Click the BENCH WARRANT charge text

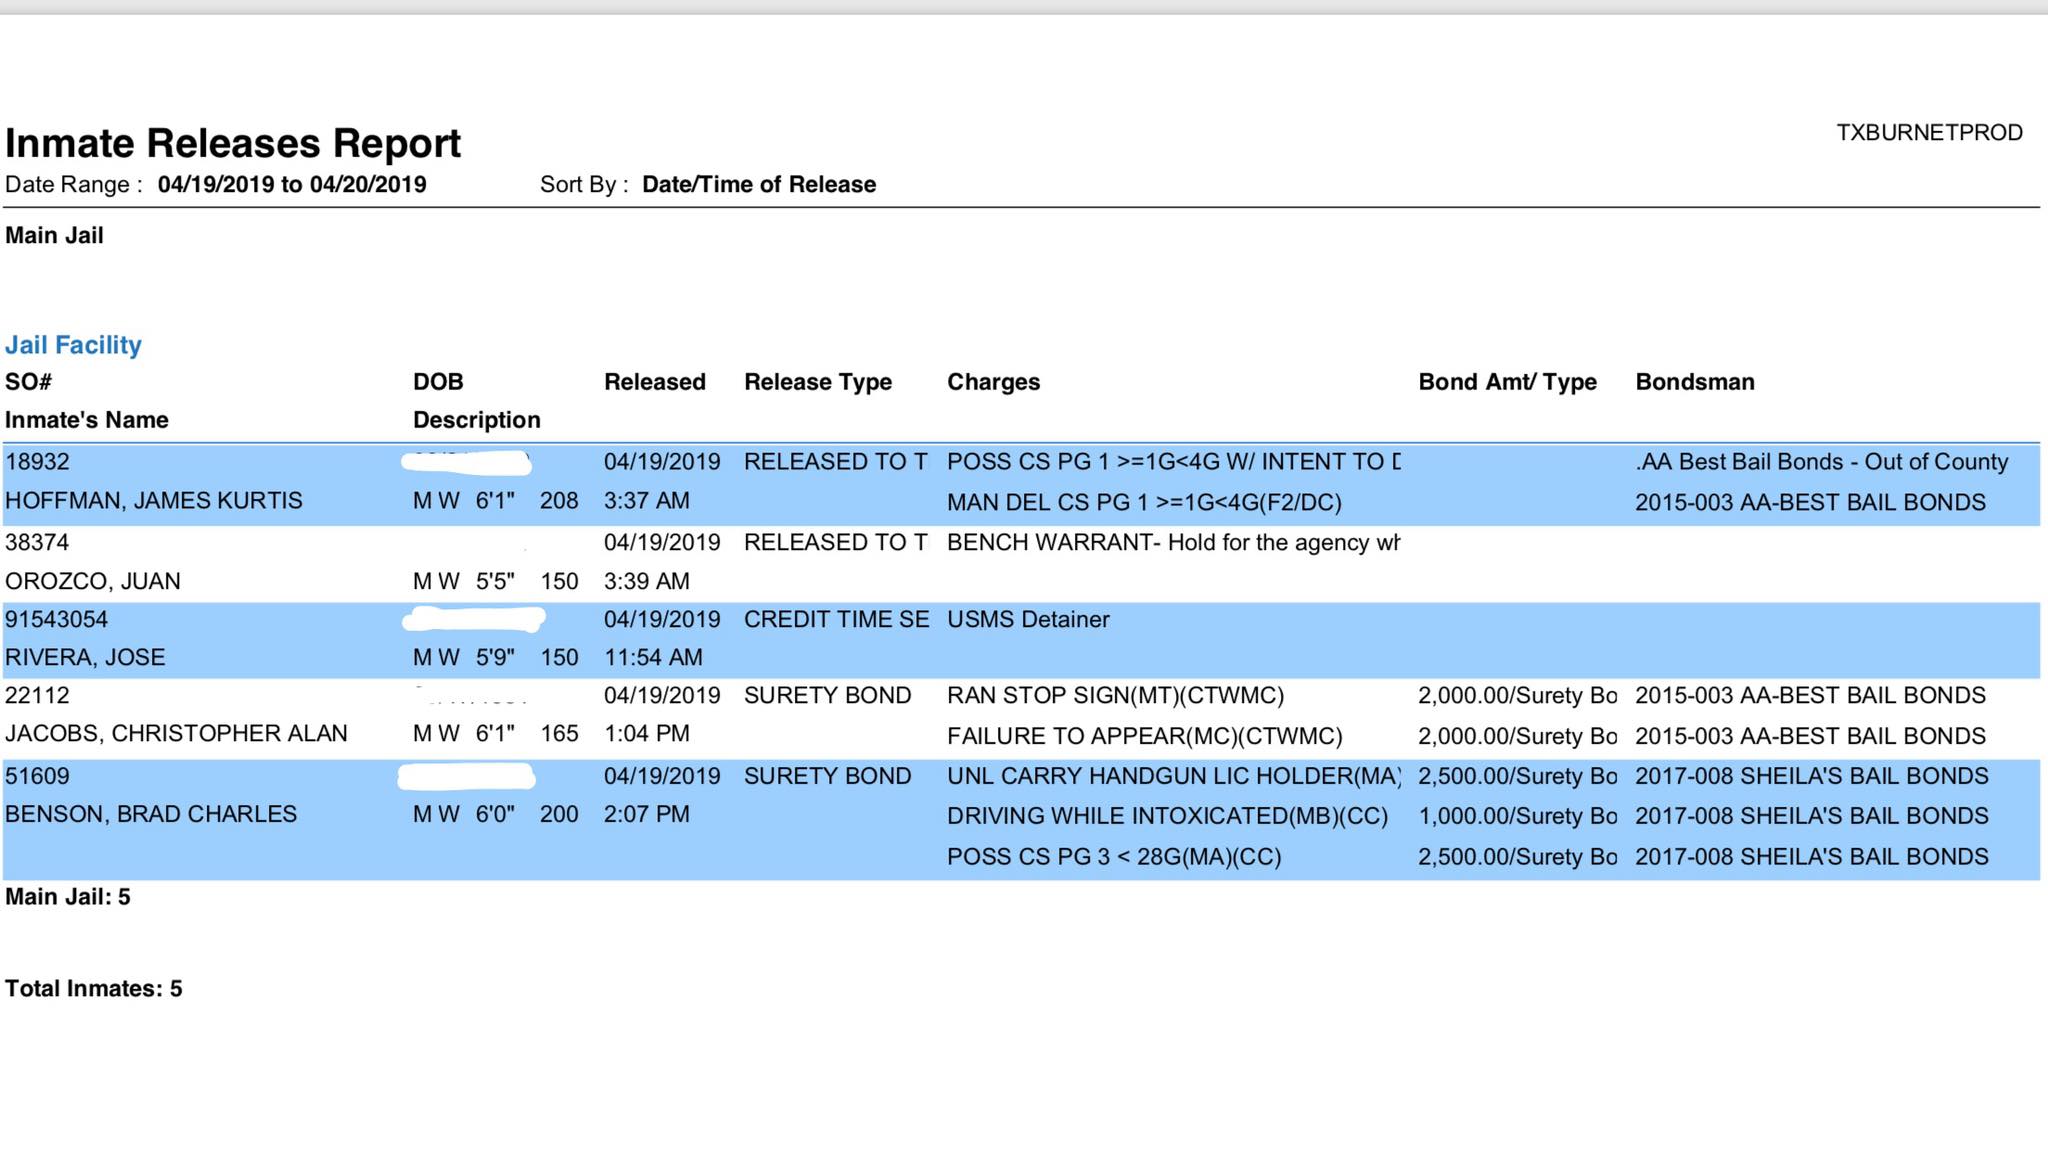pyautogui.click(x=1173, y=542)
